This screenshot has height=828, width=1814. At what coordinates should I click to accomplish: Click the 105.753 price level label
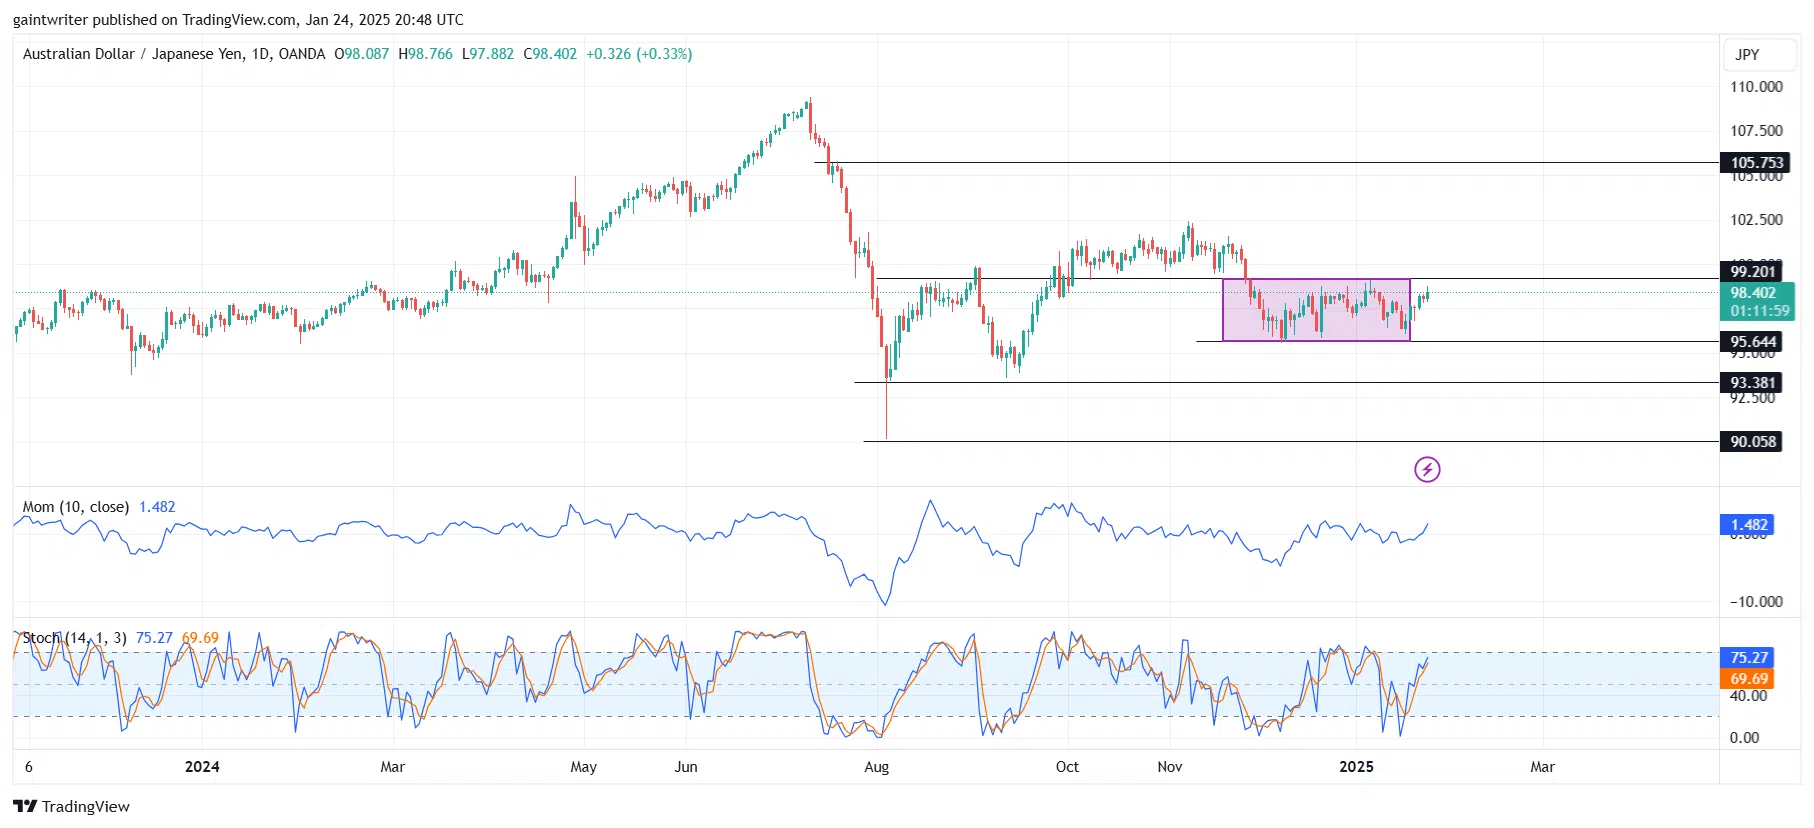coord(1756,163)
